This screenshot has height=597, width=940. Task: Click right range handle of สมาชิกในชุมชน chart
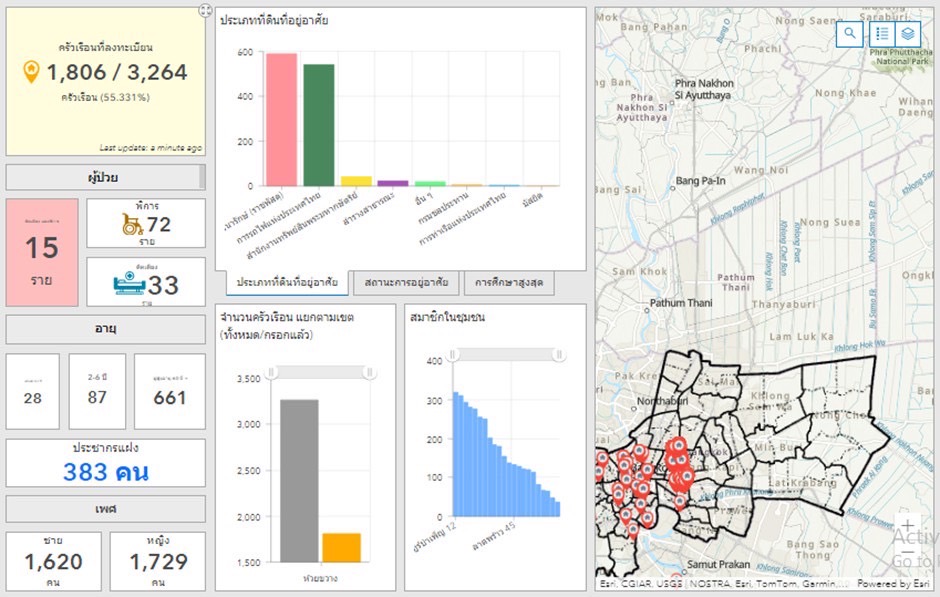point(558,355)
